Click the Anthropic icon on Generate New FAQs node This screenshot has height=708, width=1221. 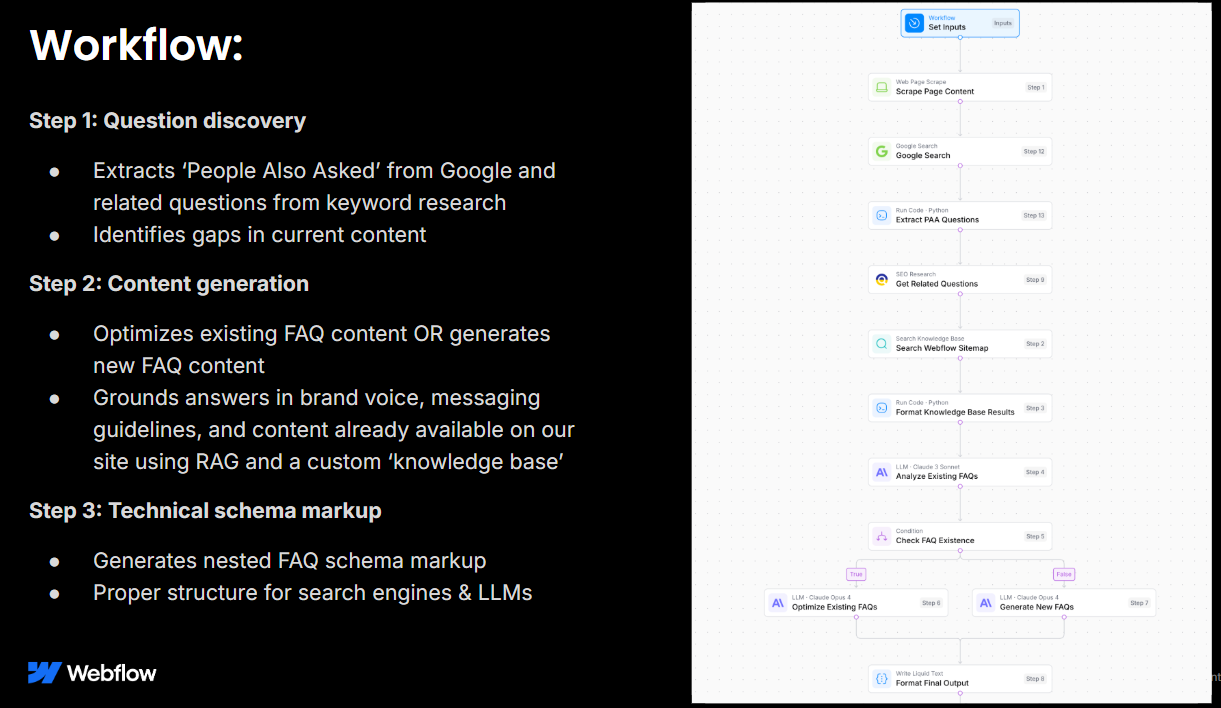point(986,603)
